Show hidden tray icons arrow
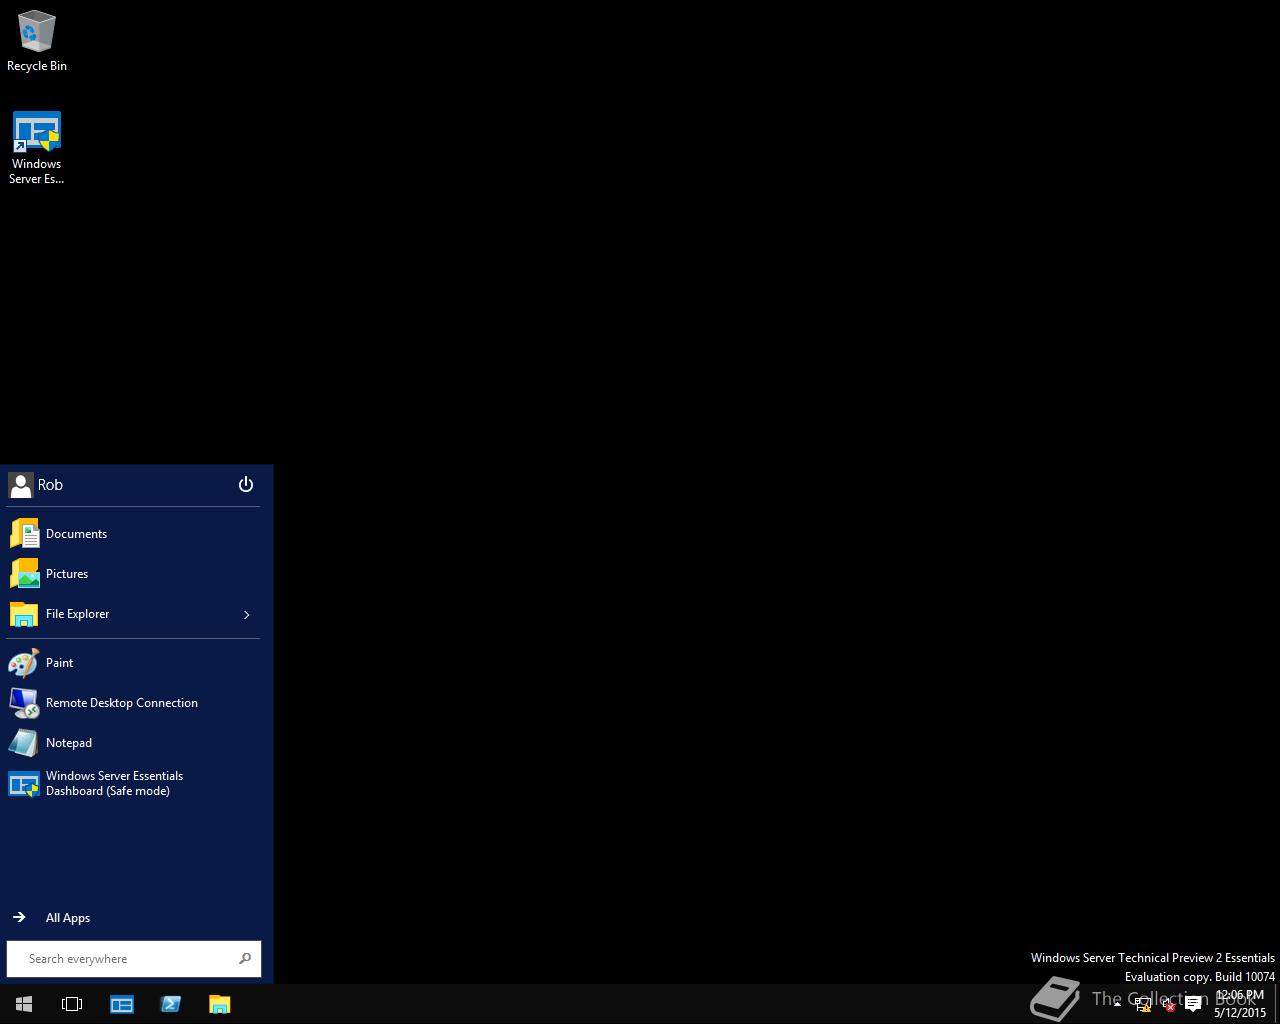Image resolution: width=1280 pixels, height=1024 pixels. pyautogui.click(x=1117, y=1004)
